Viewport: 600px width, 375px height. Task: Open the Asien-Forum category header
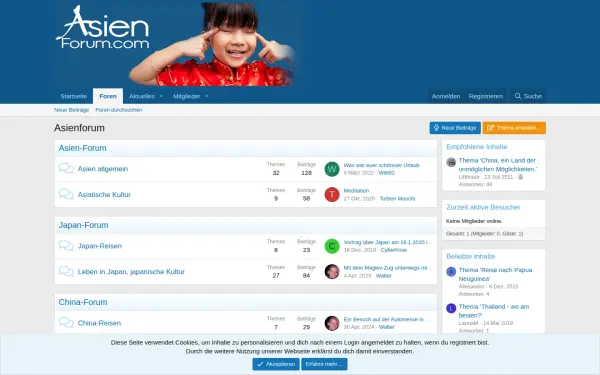click(x=82, y=148)
